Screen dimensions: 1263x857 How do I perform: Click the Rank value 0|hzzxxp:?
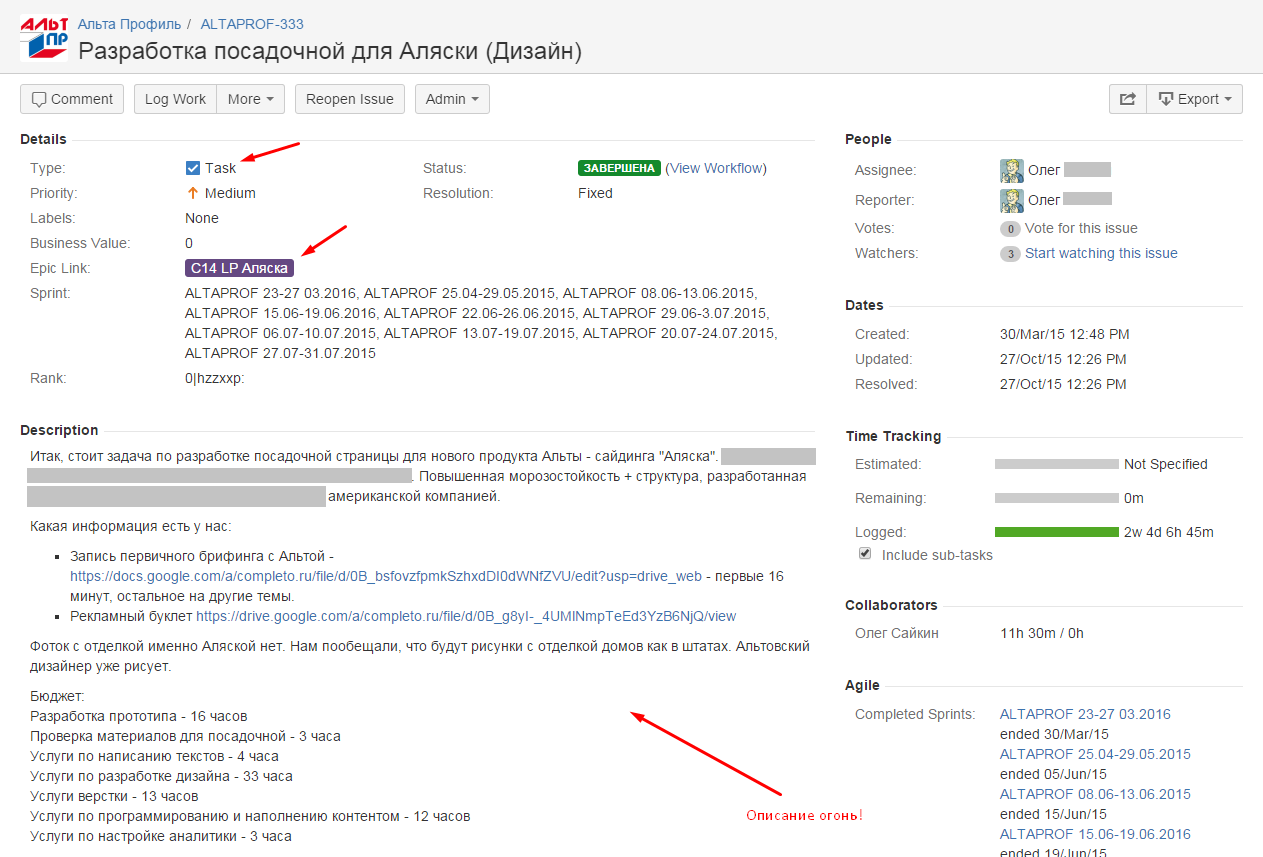tap(215, 378)
